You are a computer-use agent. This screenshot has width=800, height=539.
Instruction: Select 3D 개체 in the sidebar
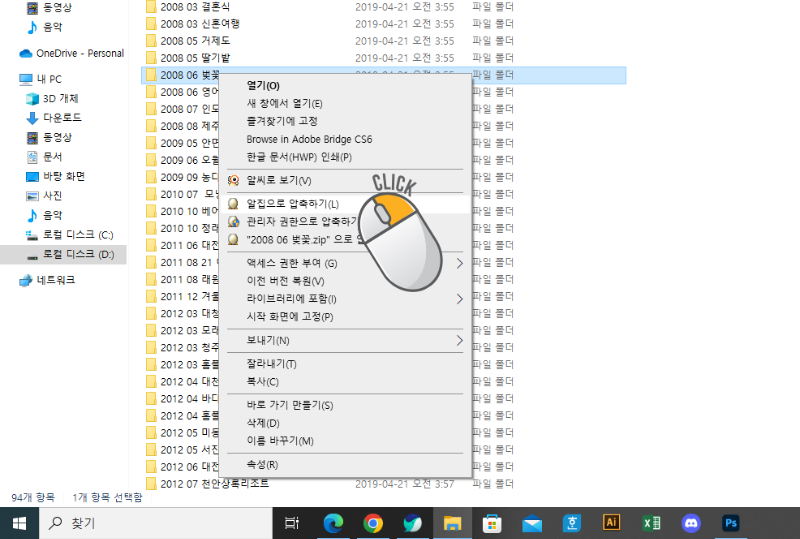click(x=60, y=99)
